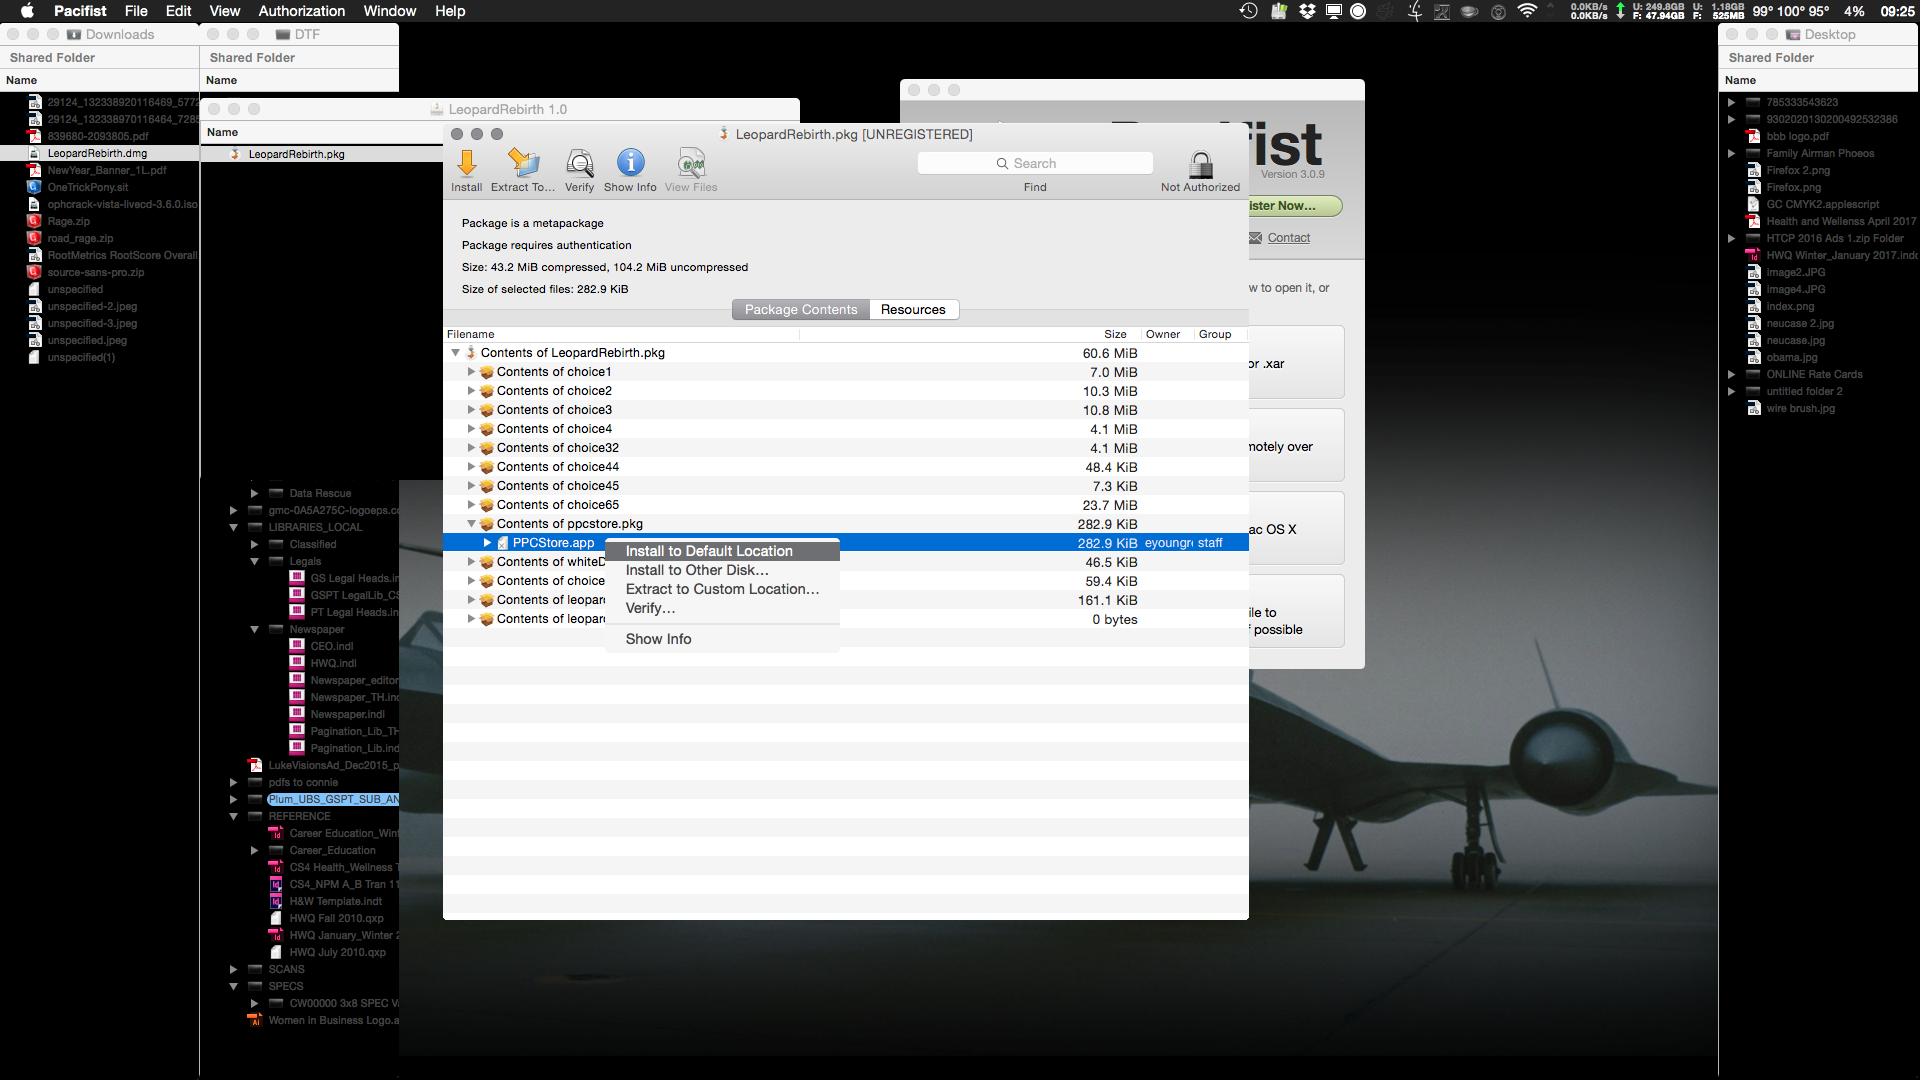This screenshot has height=1080, width=1920.
Task: Click the Install toolbar icon
Action: click(466, 163)
